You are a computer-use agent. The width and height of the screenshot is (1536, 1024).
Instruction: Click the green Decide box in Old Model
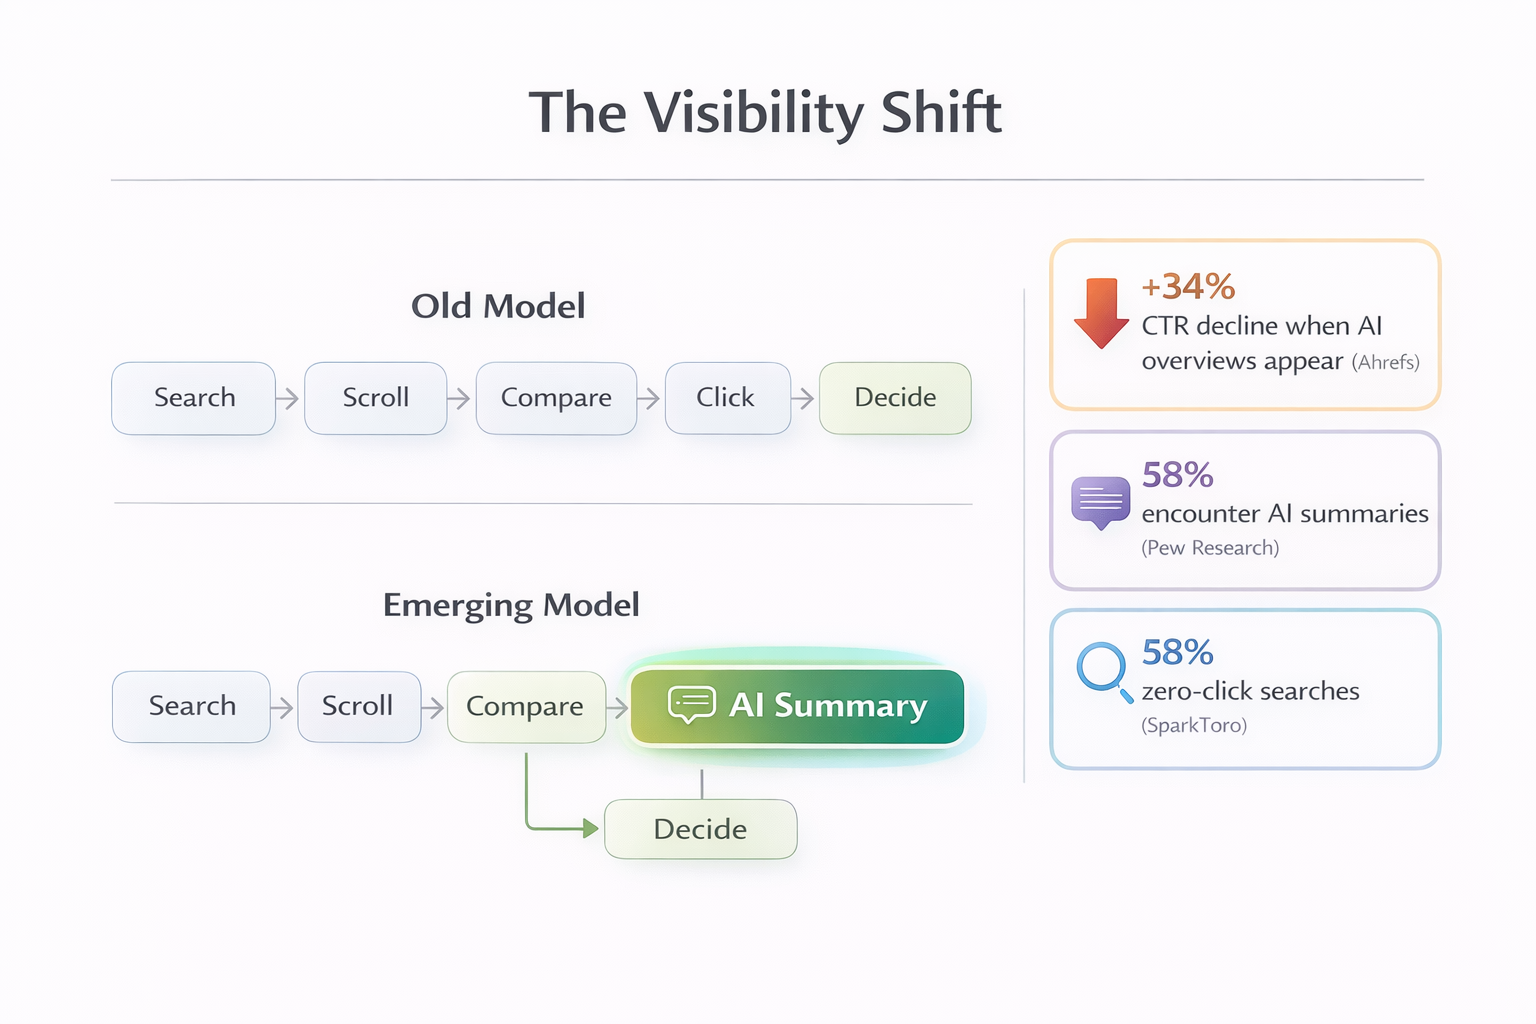pos(895,398)
